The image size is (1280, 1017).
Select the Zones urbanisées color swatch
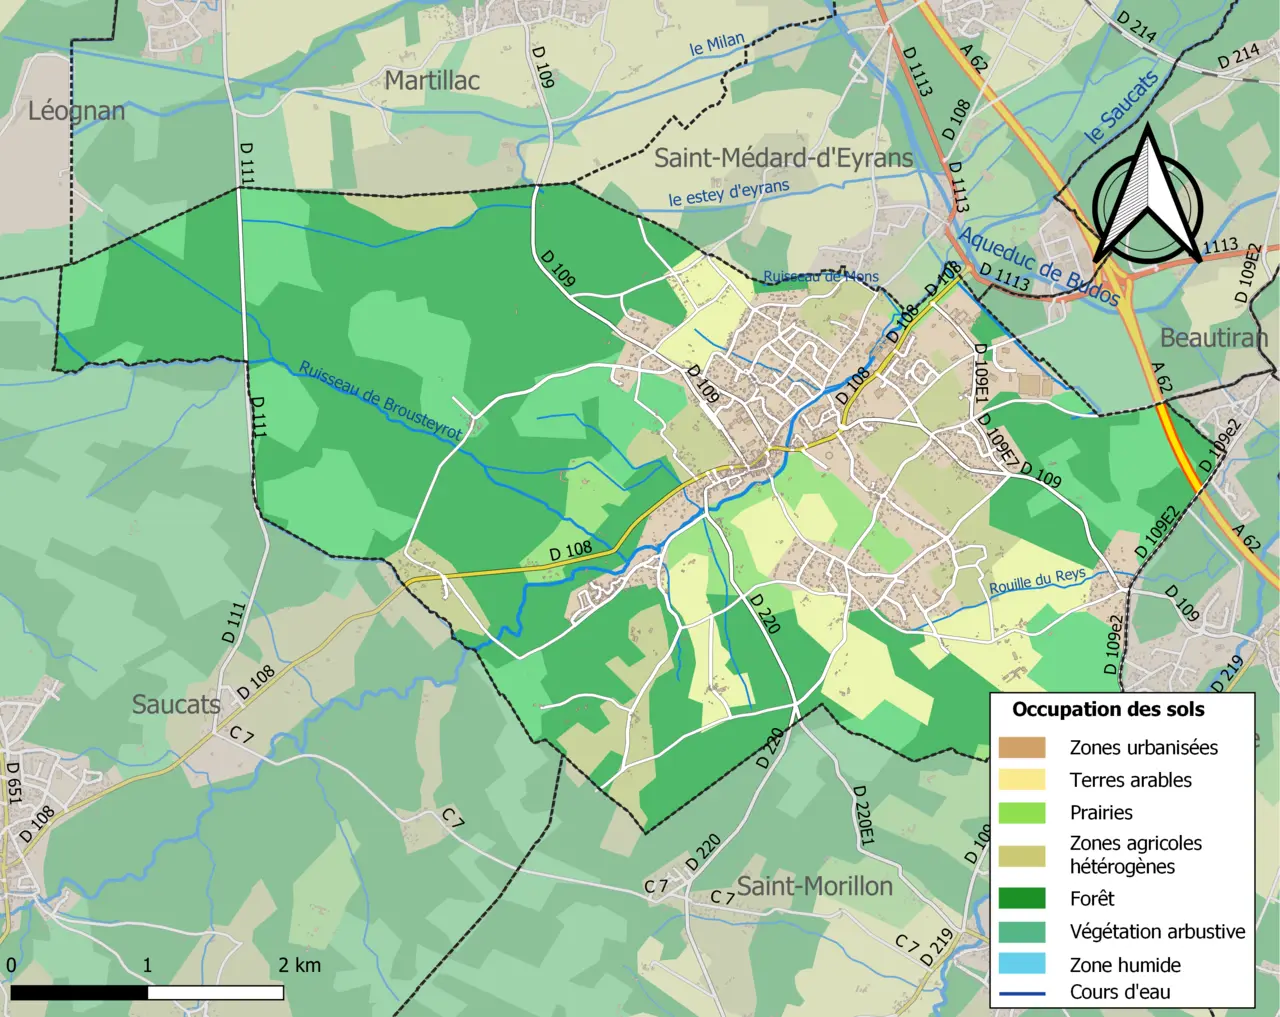pos(1022,747)
